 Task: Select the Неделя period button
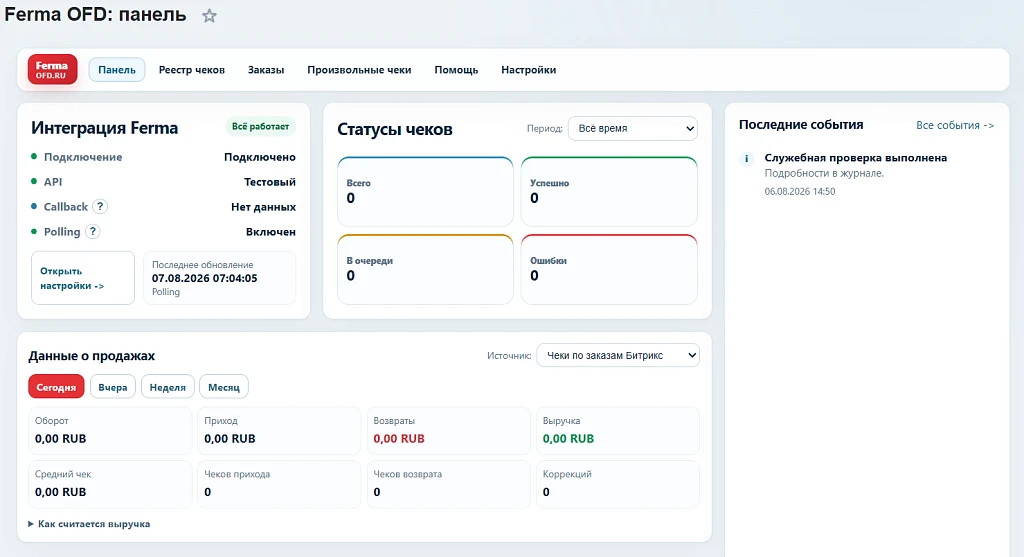pyautogui.click(x=168, y=387)
